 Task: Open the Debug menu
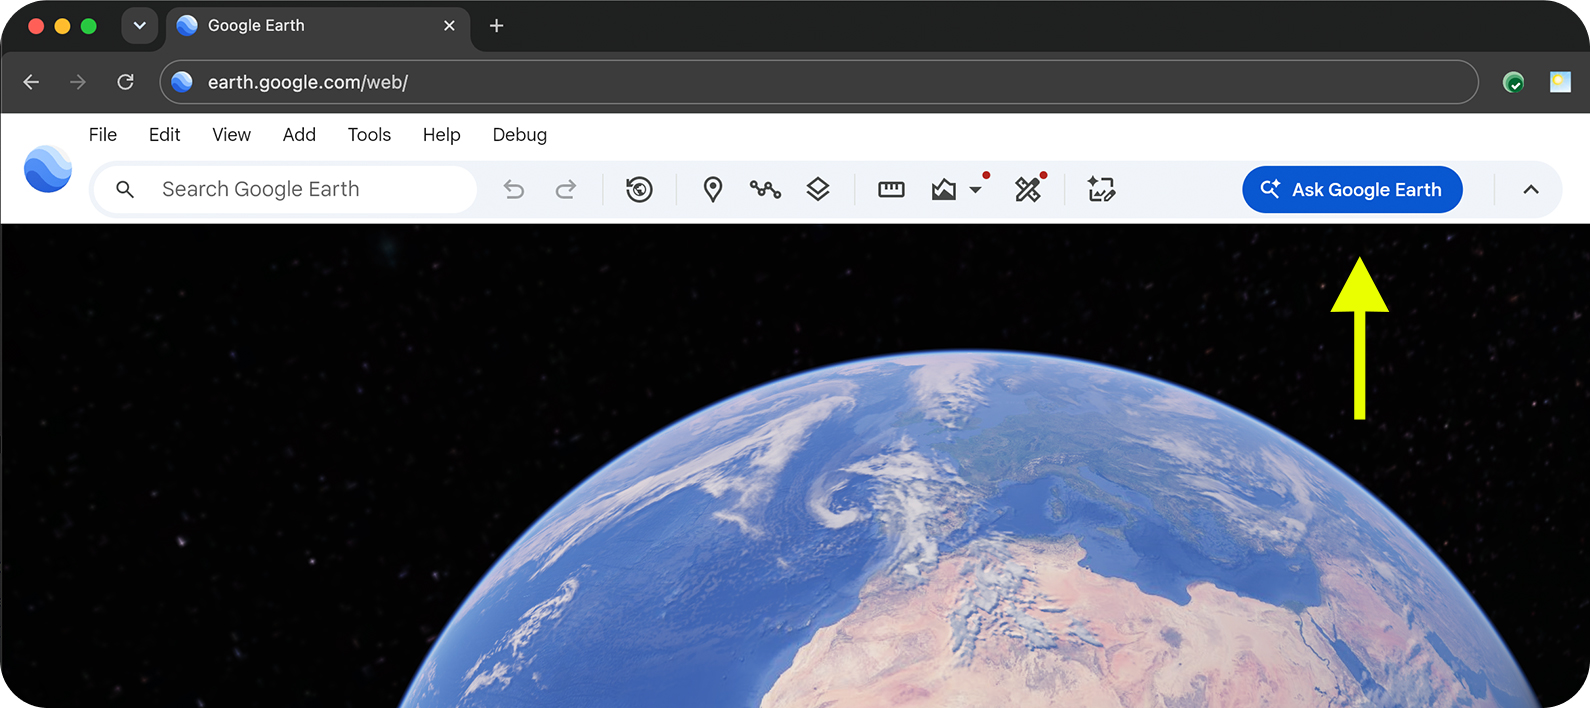pyautogui.click(x=519, y=134)
